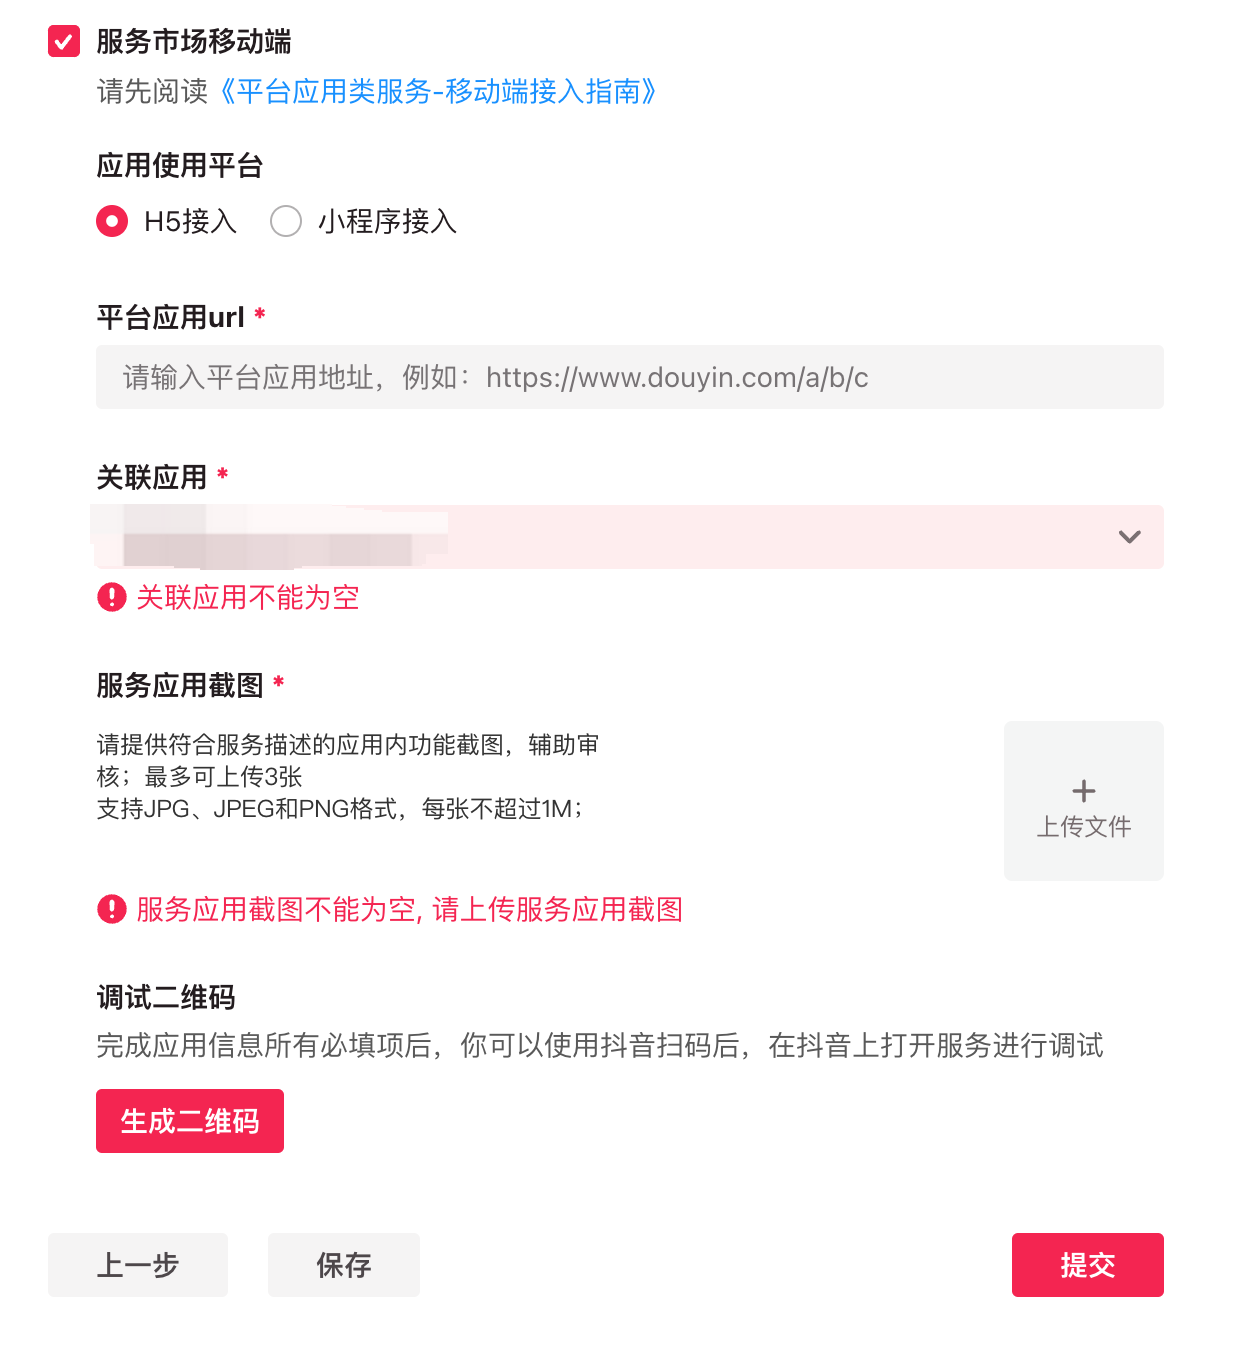
Task: Select the H5接入 radio button
Action: 112,221
